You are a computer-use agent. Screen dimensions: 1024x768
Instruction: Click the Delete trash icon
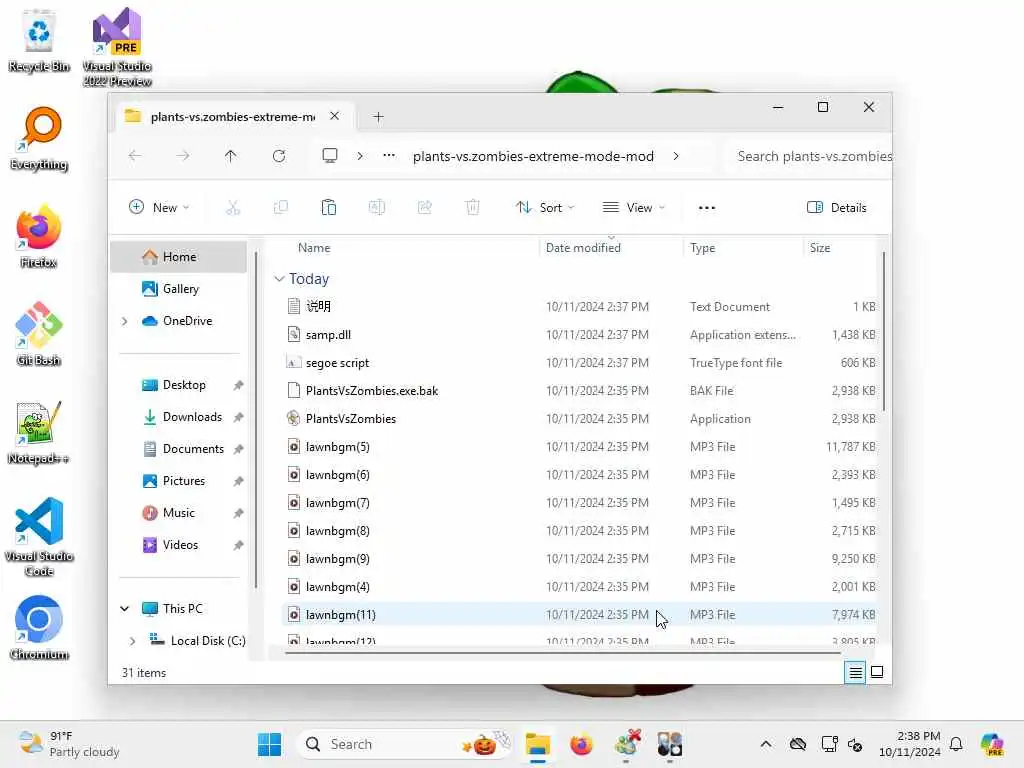point(473,208)
